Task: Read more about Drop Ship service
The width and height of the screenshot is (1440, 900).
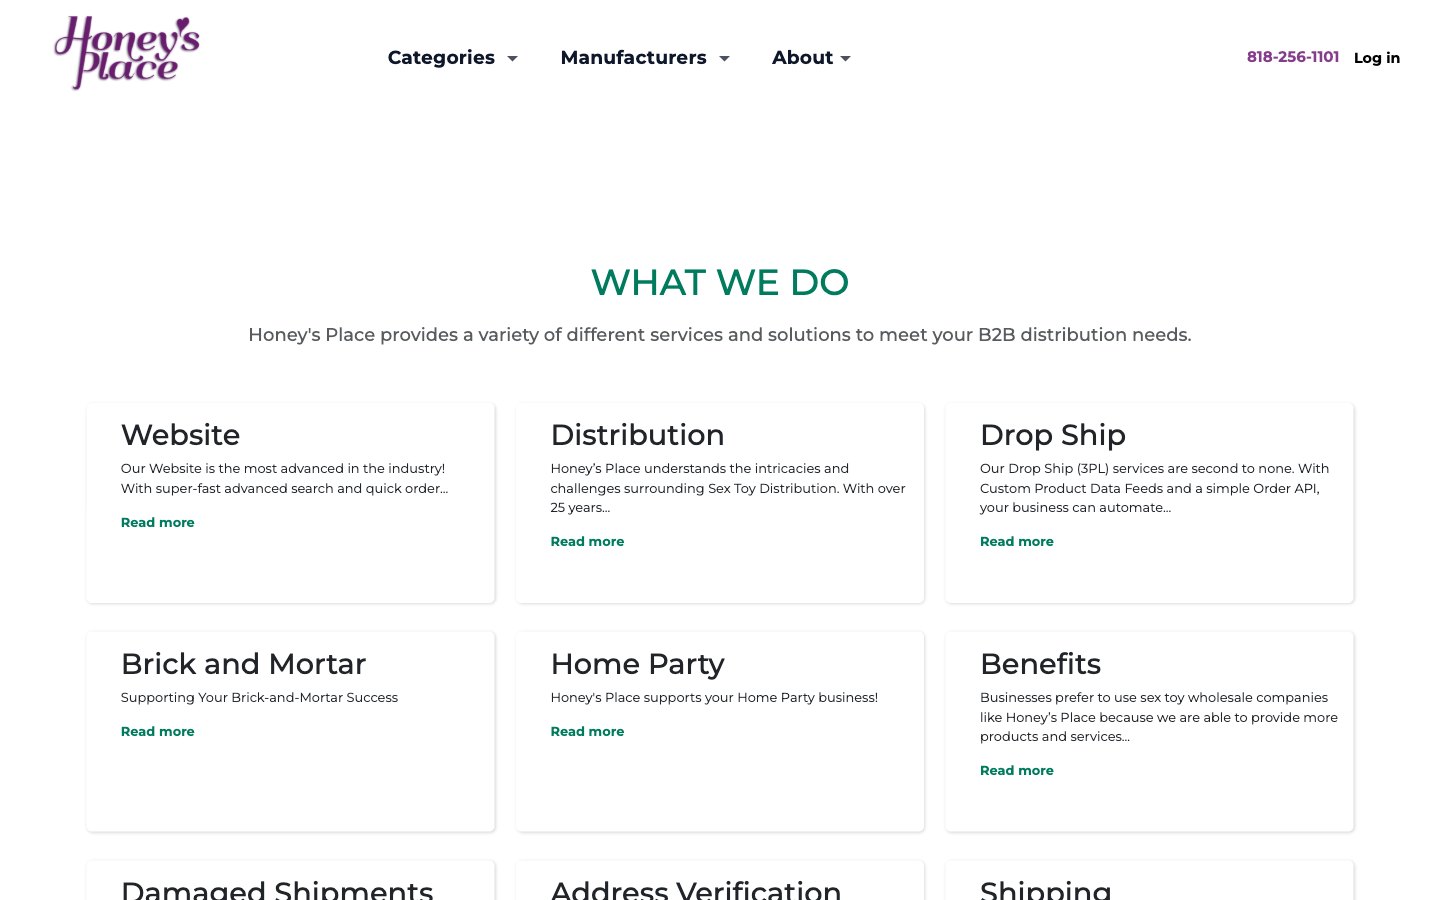Action: click(x=1016, y=541)
